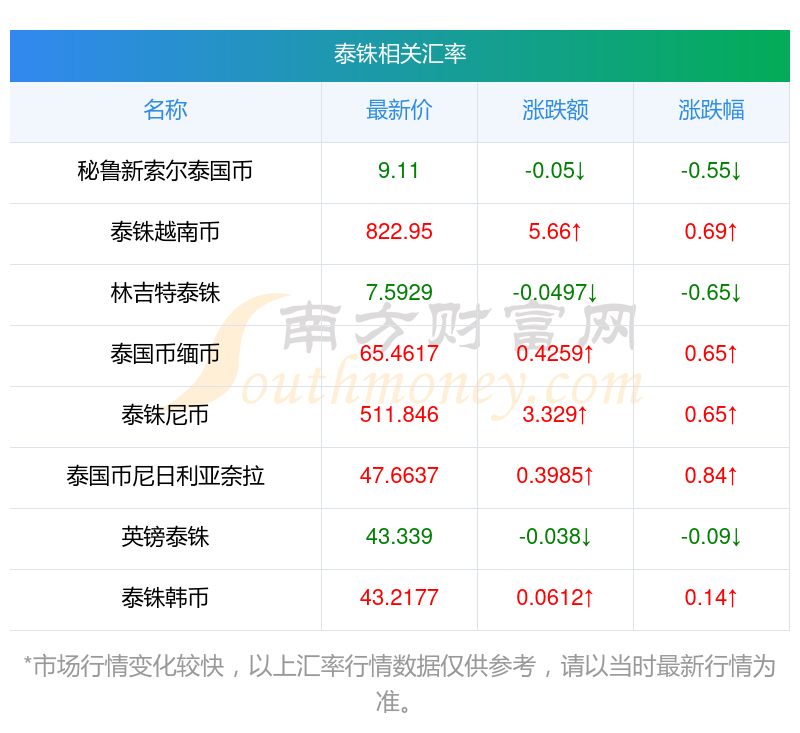800x733 pixels.
Task: Click the 名称 column header
Action: (x=165, y=110)
